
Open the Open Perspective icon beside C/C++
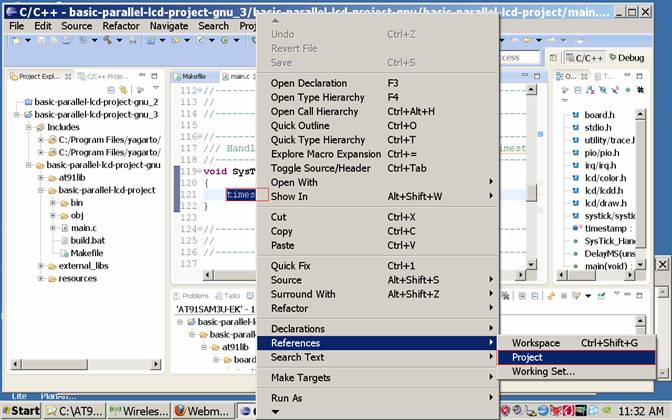[x=553, y=57]
